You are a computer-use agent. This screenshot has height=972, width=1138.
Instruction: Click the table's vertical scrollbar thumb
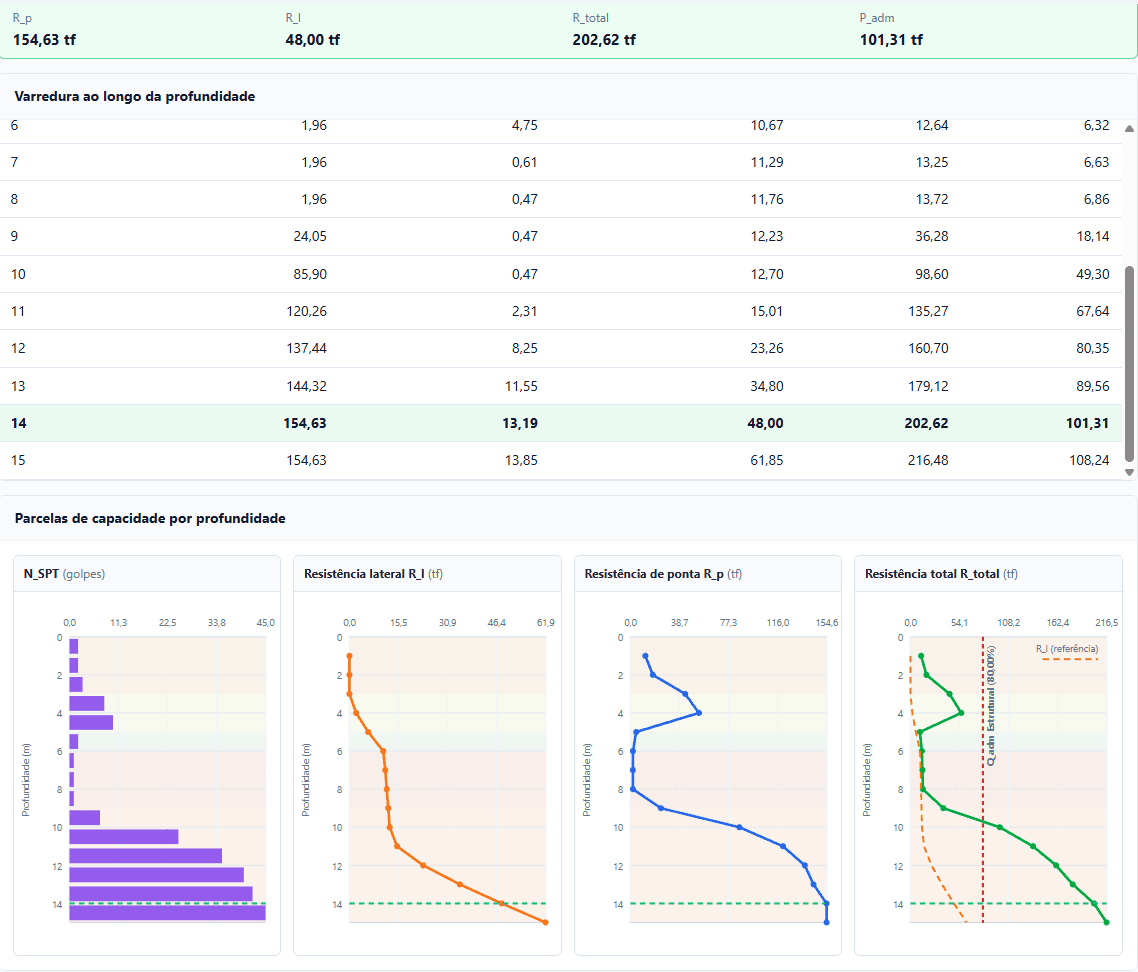click(x=1129, y=364)
